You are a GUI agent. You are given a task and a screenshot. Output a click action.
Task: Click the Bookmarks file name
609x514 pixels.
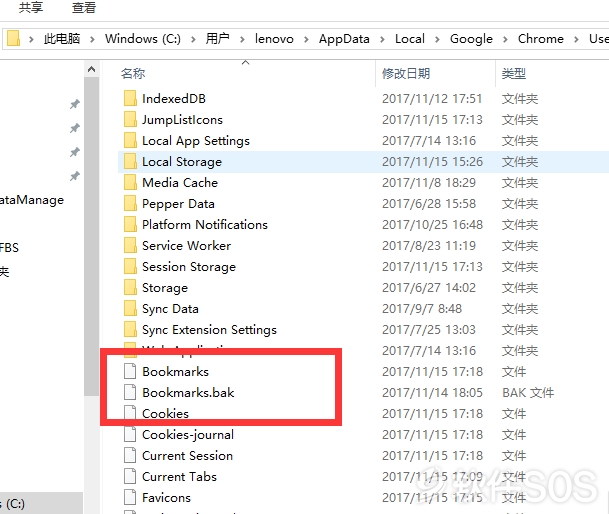(x=176, y=371)
